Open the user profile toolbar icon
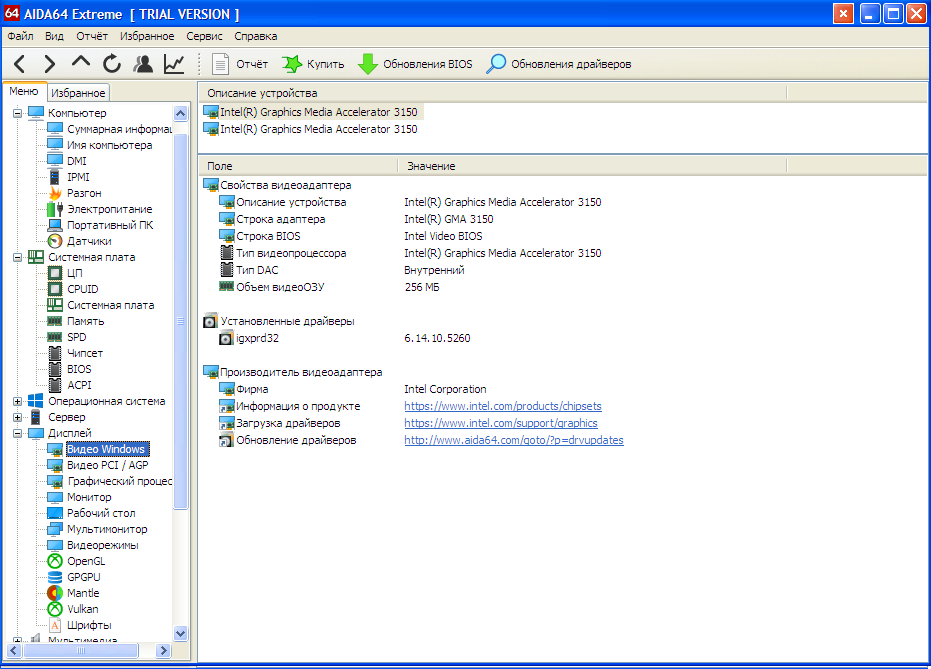The image size is (931, 669). (142, 64)
